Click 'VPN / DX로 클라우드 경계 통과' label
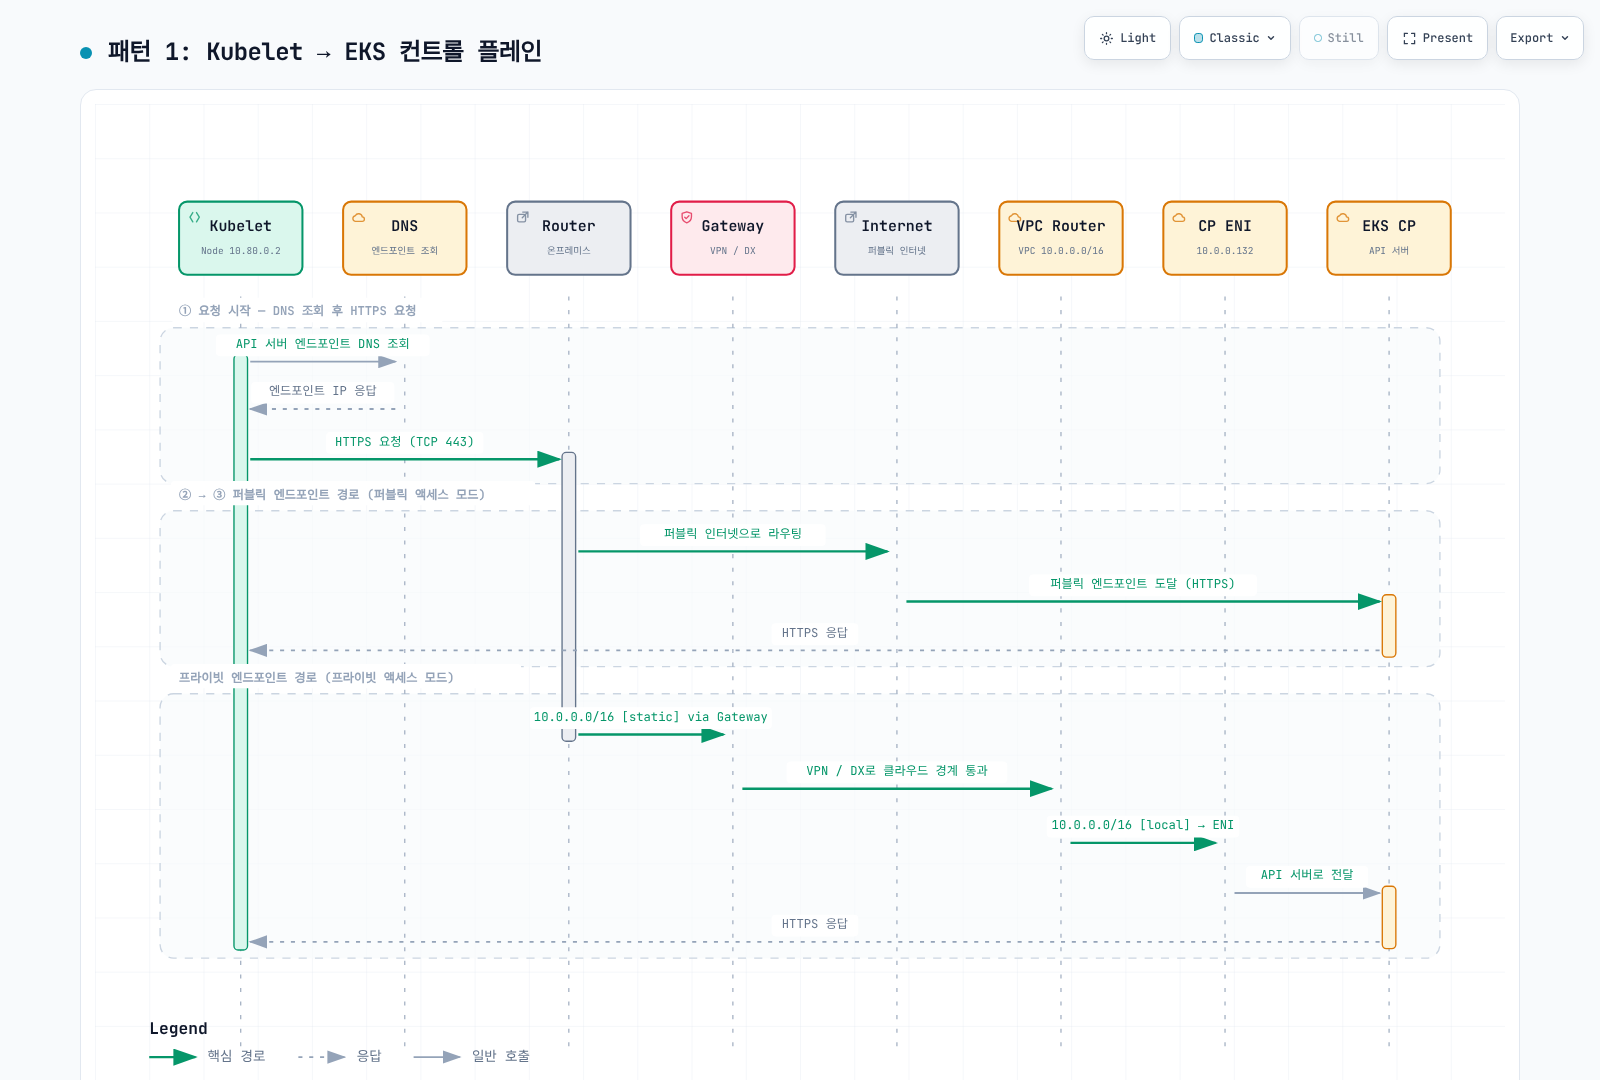This screenshot has width=1600, height=1080. point(897,770)
